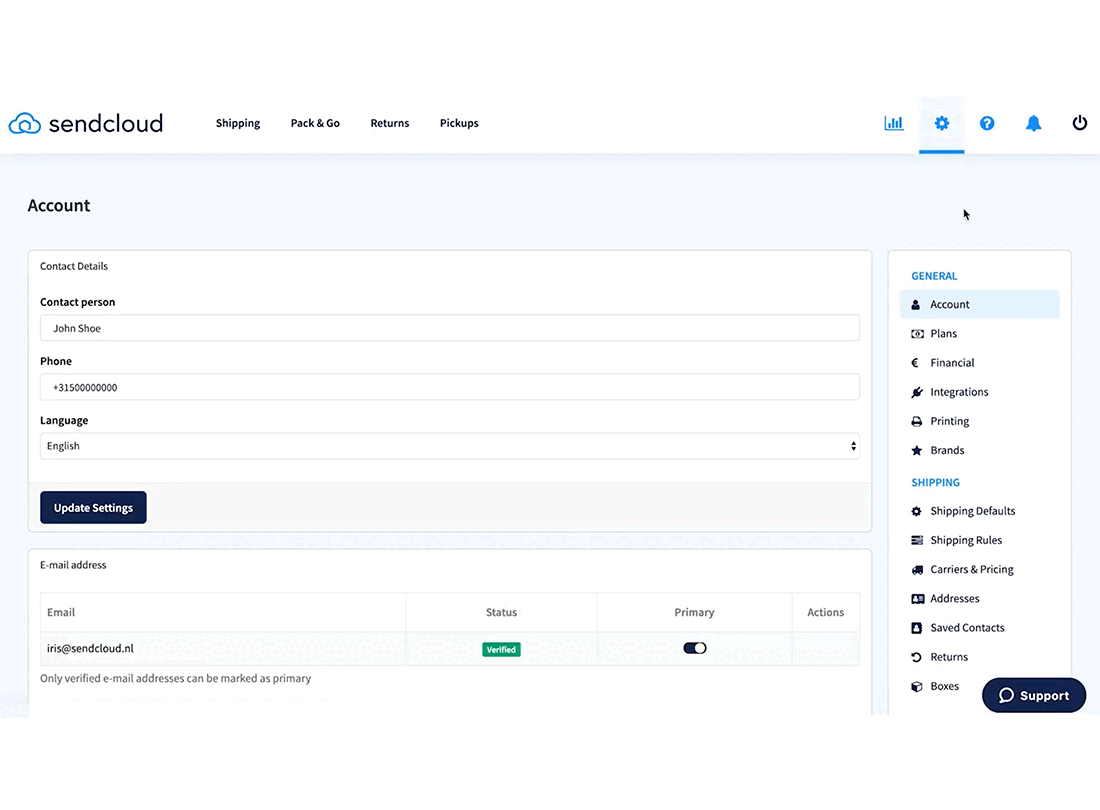Open the Pack & Go section
The height and width of the screenshot is (810, 1100).
(314, 123)
